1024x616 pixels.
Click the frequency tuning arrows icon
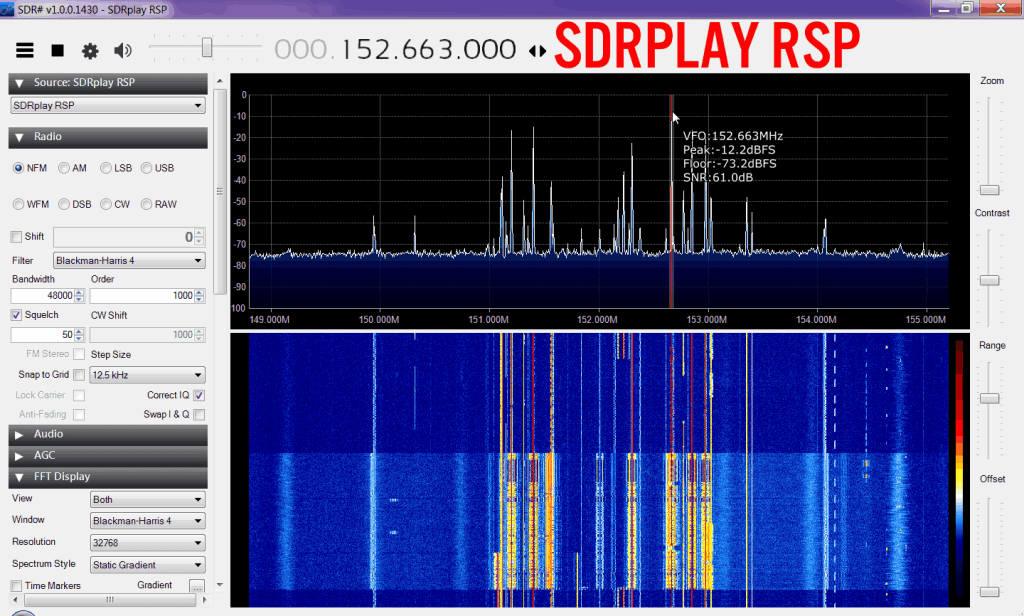click(537, 51)
